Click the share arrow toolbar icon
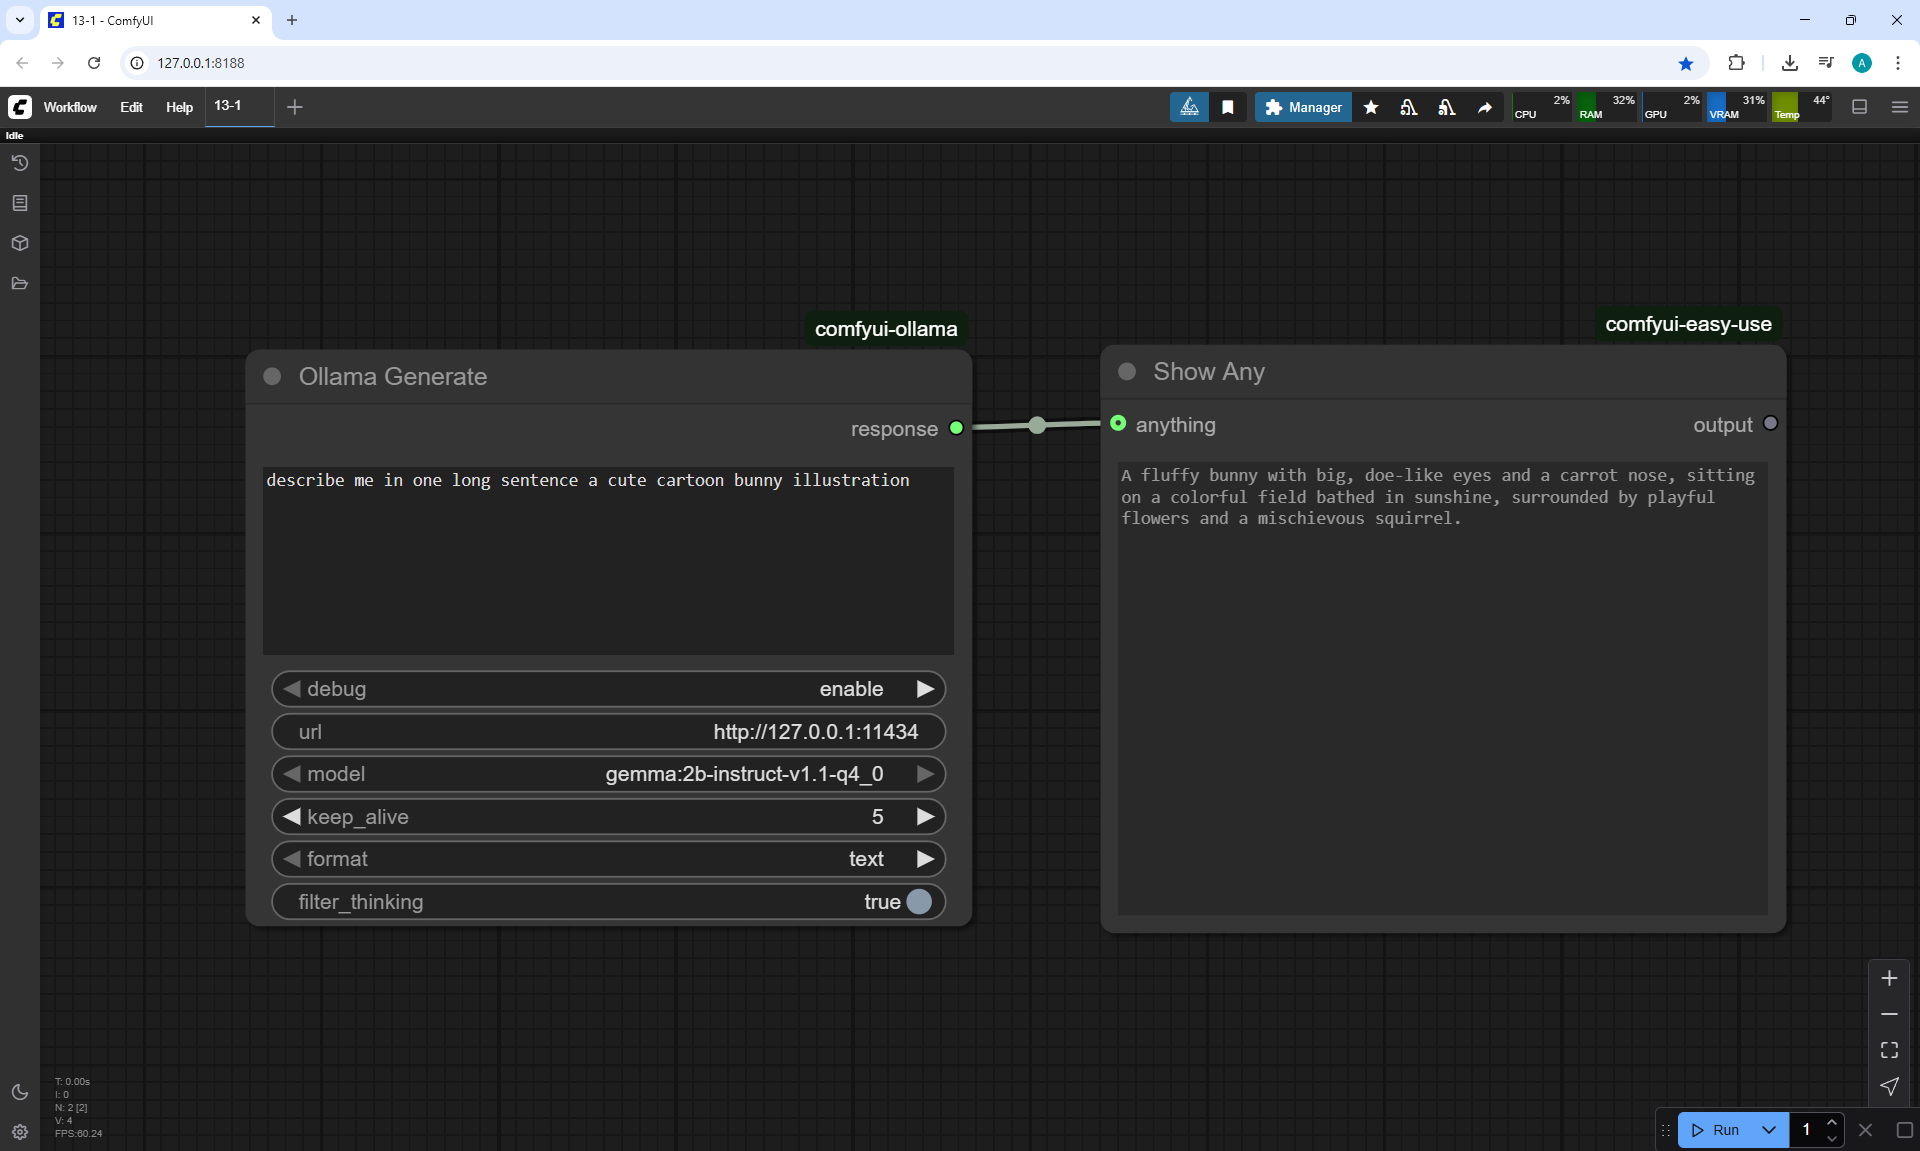Viewport: 1920px width, 1151px height. pos(1485,107)
